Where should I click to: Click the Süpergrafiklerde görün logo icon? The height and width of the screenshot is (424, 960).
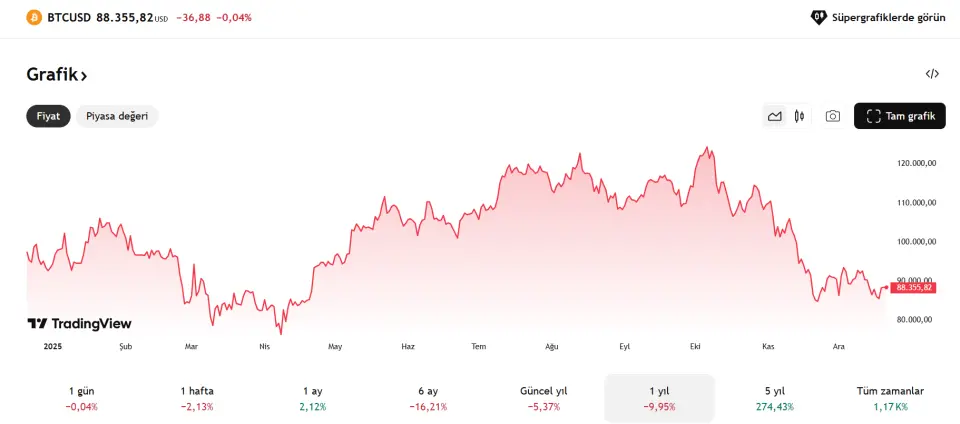coord(819,17)
